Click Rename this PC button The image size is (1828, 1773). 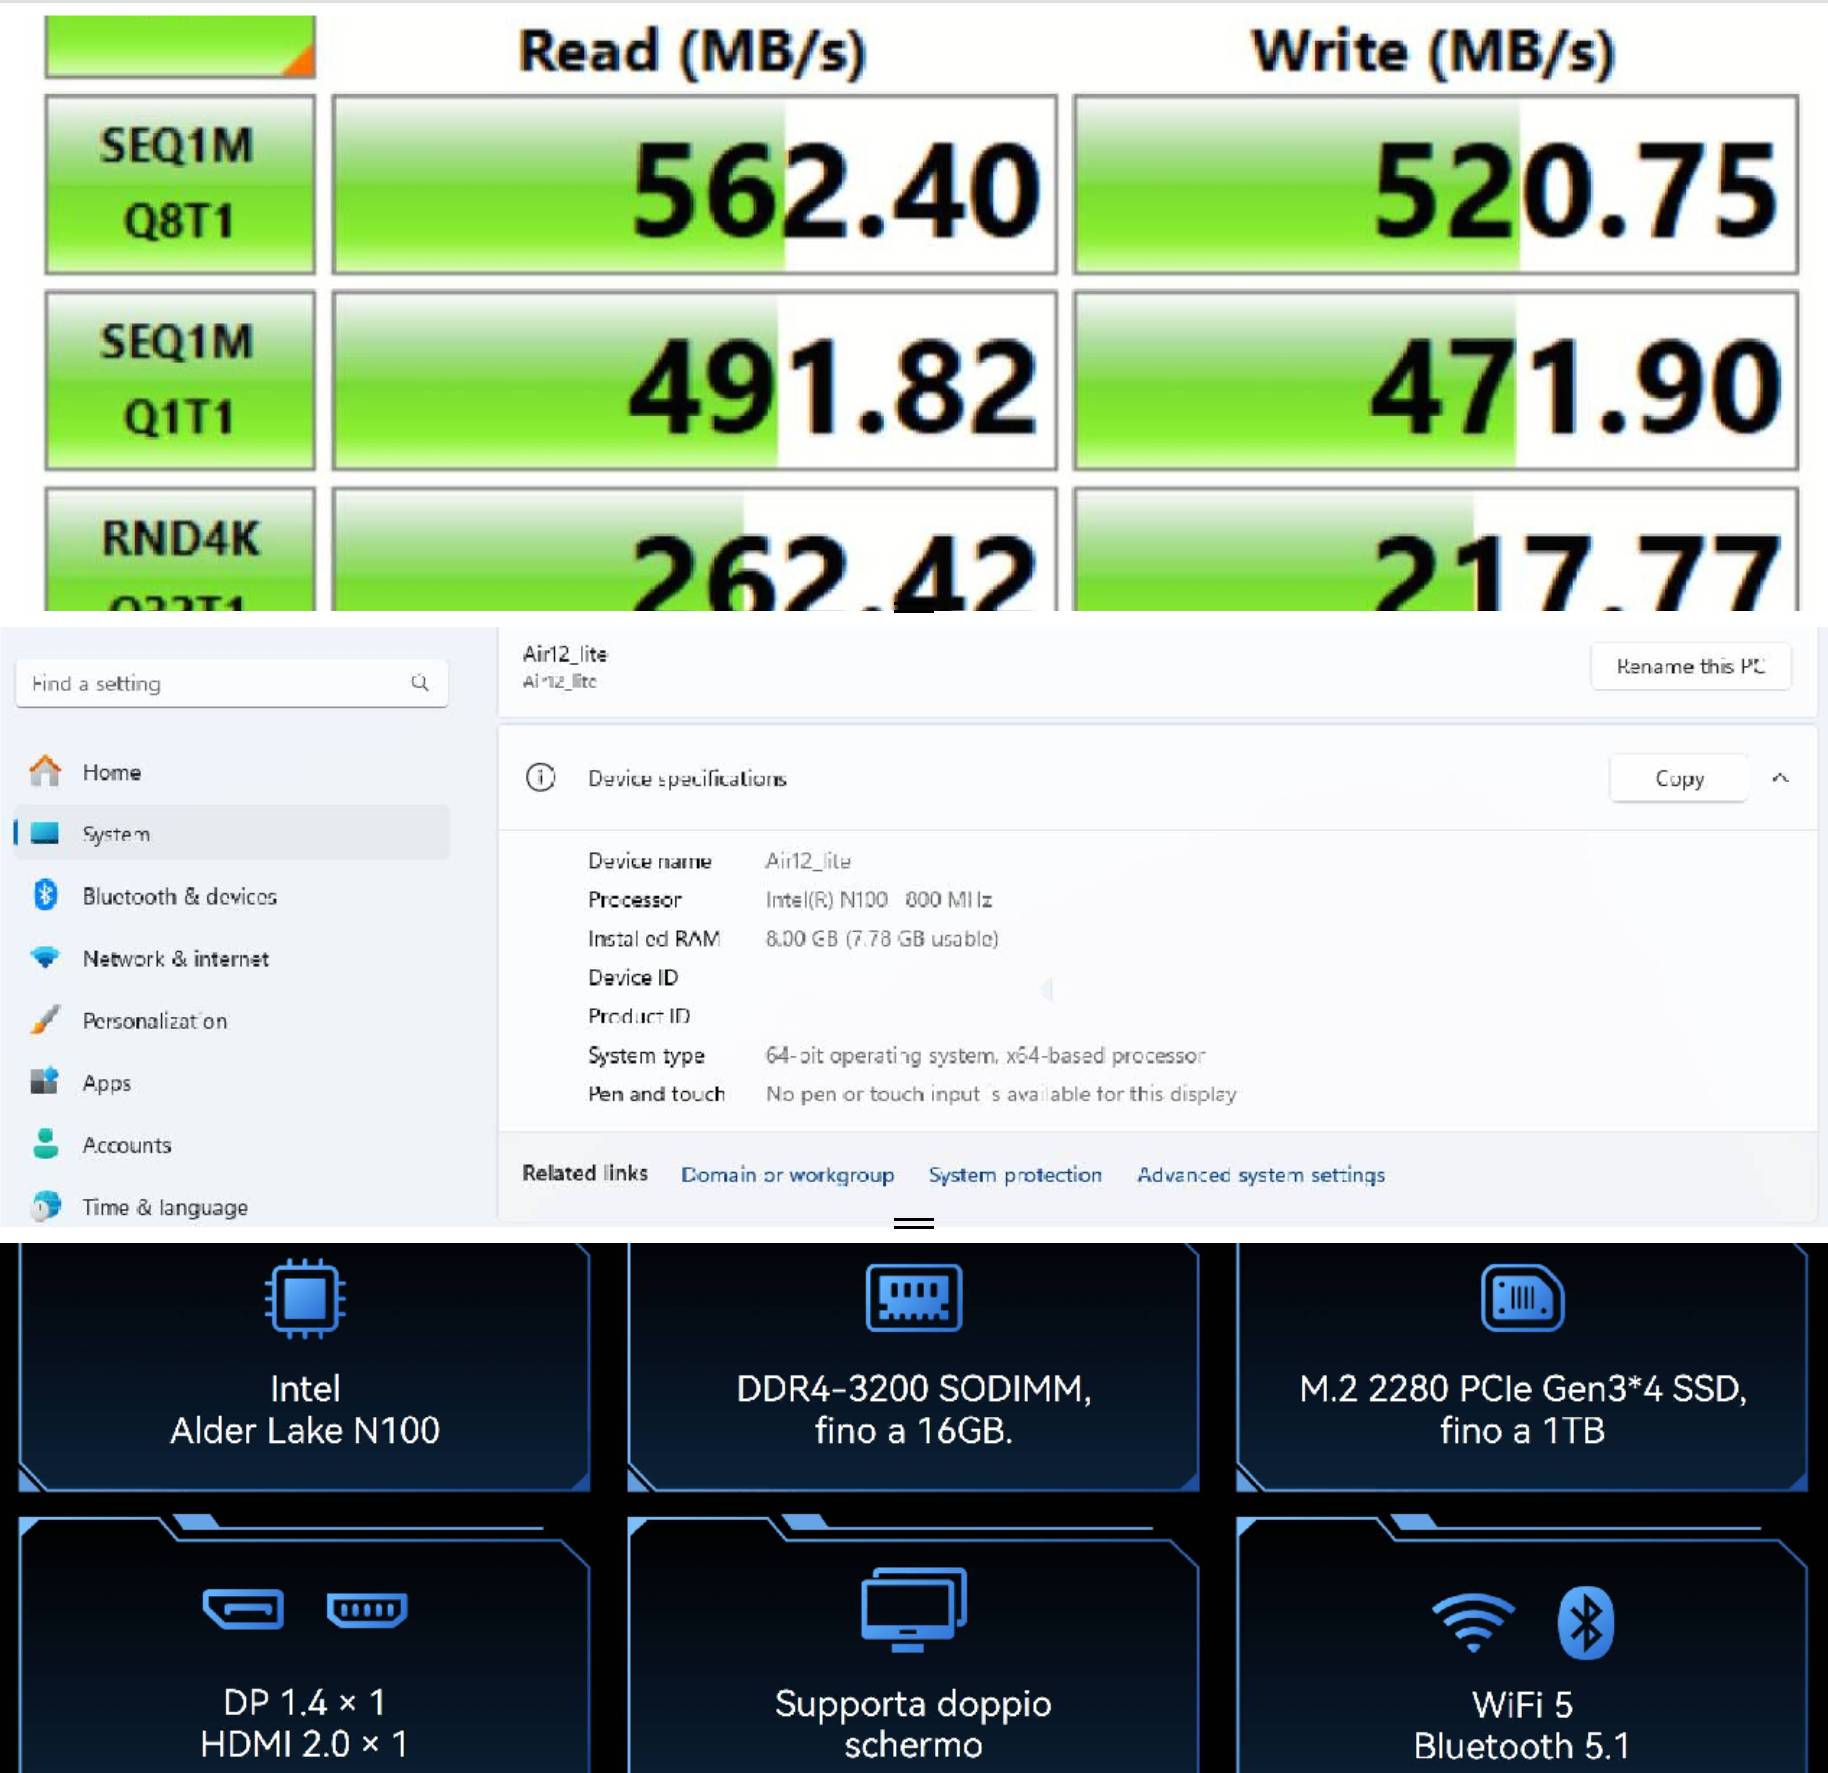[1690, 666]
